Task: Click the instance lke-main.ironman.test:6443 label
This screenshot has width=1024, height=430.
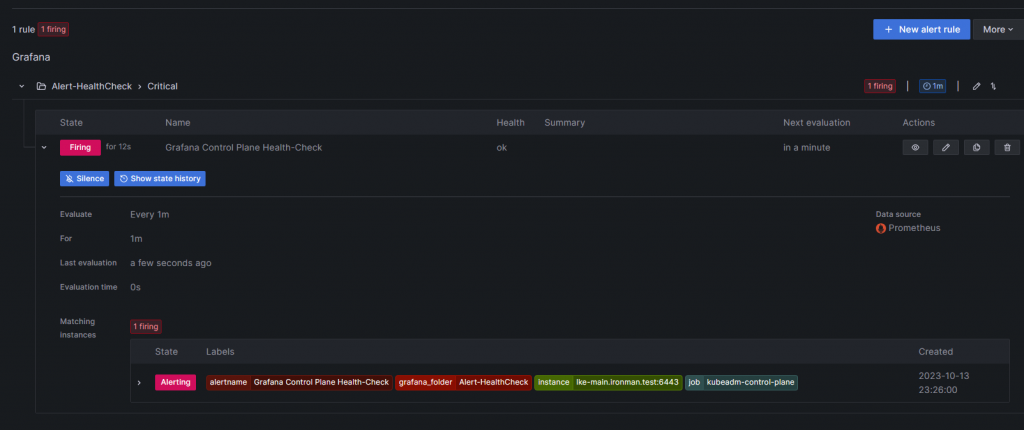Action: click(x=608, y=382)
